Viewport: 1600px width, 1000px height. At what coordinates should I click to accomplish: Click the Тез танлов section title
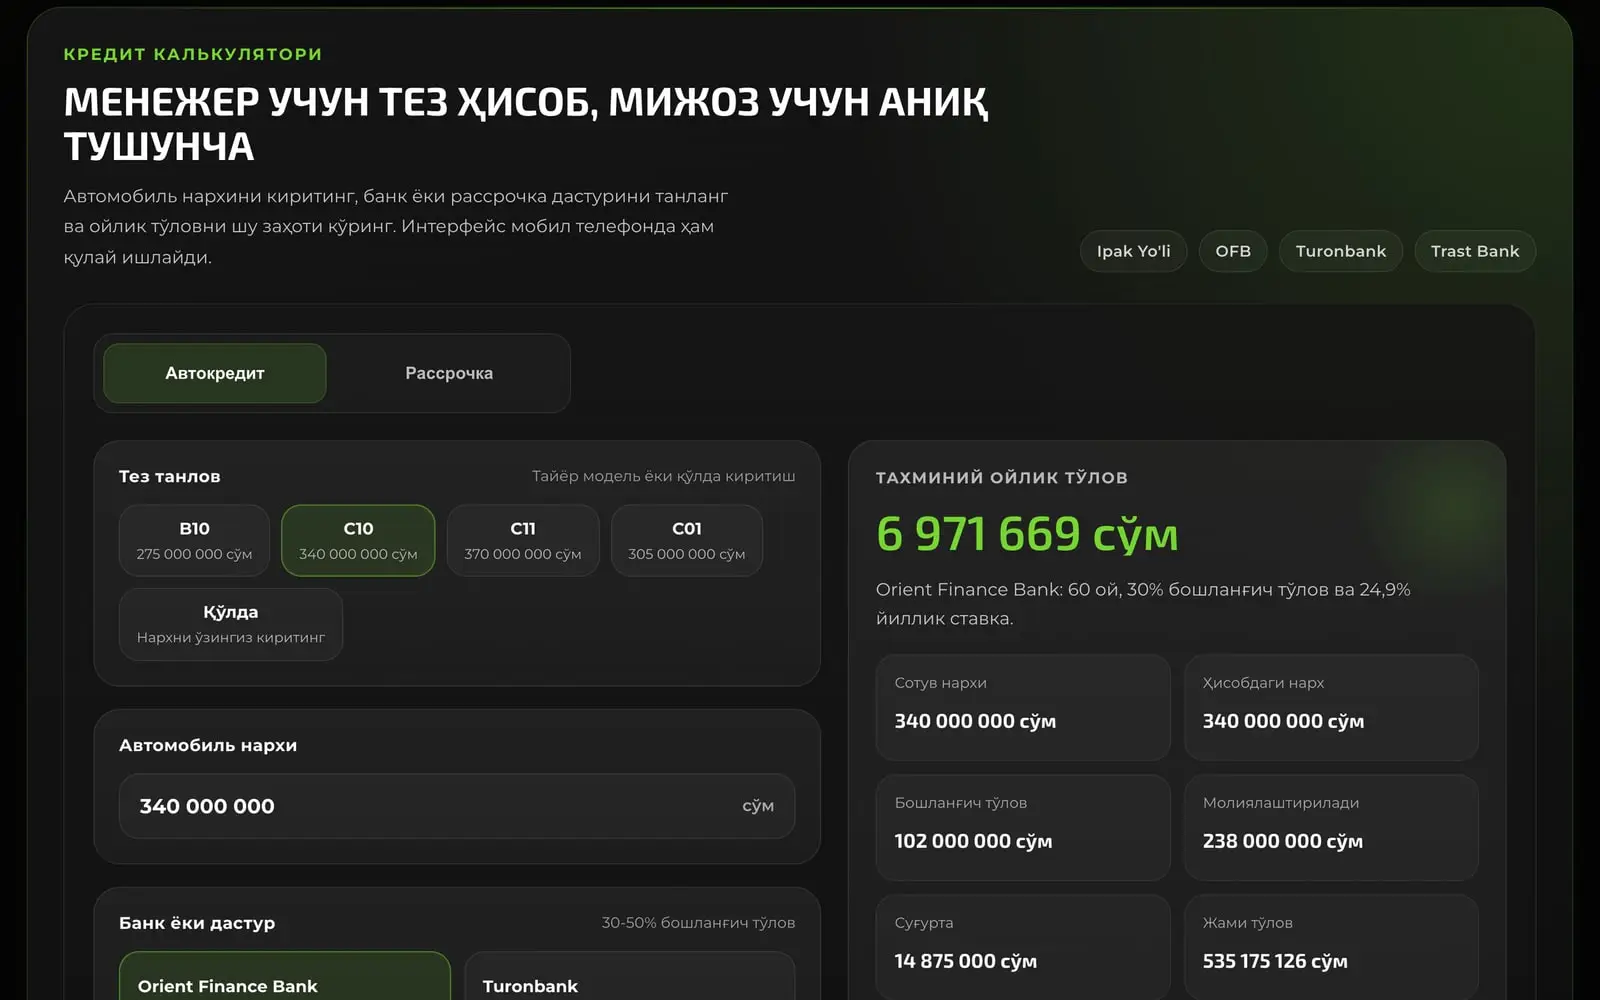point(170,476)
